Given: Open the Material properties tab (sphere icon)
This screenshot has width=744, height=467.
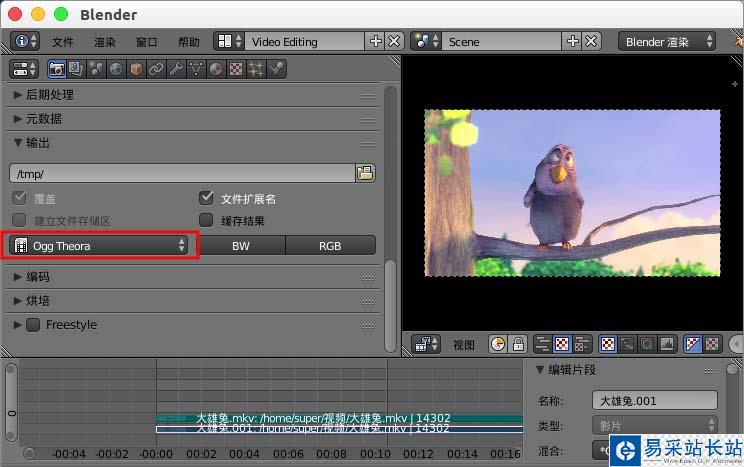Looking at the screenshot, I should coord(215,69).
